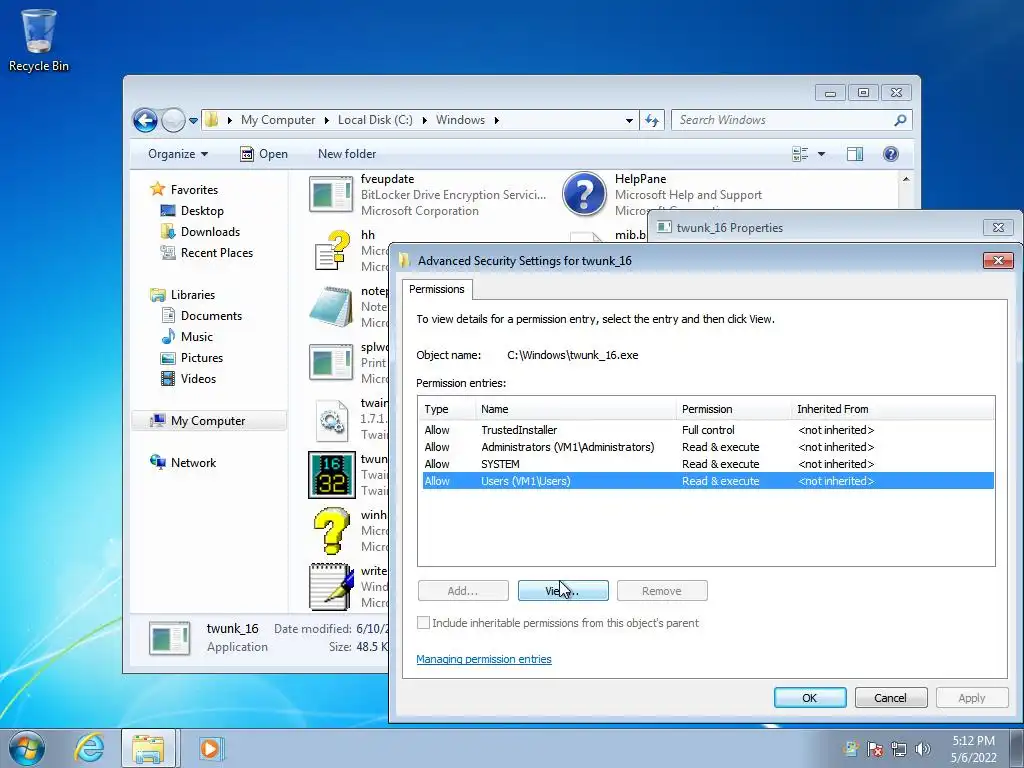This screenshot has height=768, width=1024.
Task: Click Cancel in Advanced Security Settings
Action: (x=890, y=698)
